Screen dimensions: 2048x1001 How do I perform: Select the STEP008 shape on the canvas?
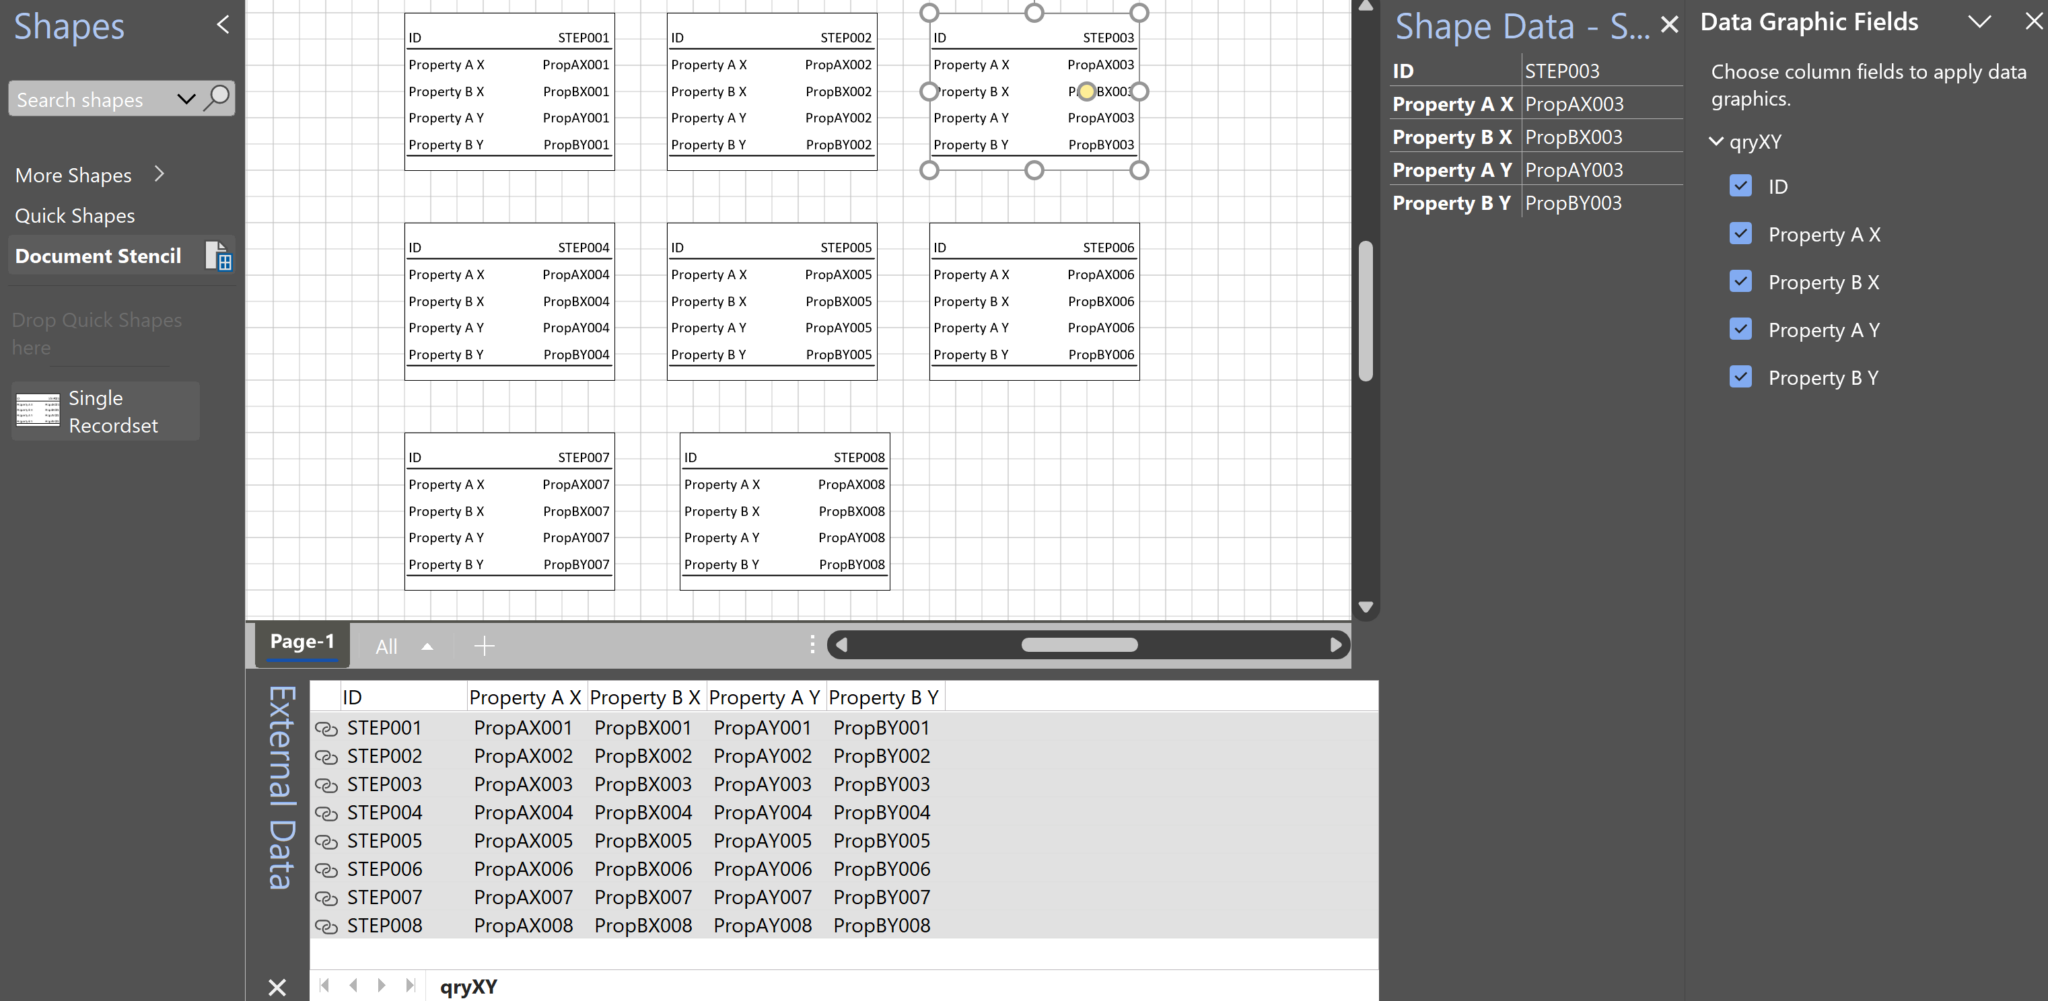coord(785,511)
